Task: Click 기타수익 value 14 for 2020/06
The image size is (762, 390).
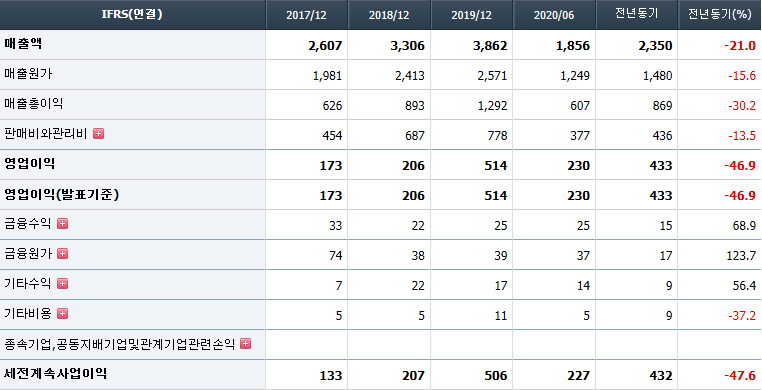Action: click(x=584, y=286)
